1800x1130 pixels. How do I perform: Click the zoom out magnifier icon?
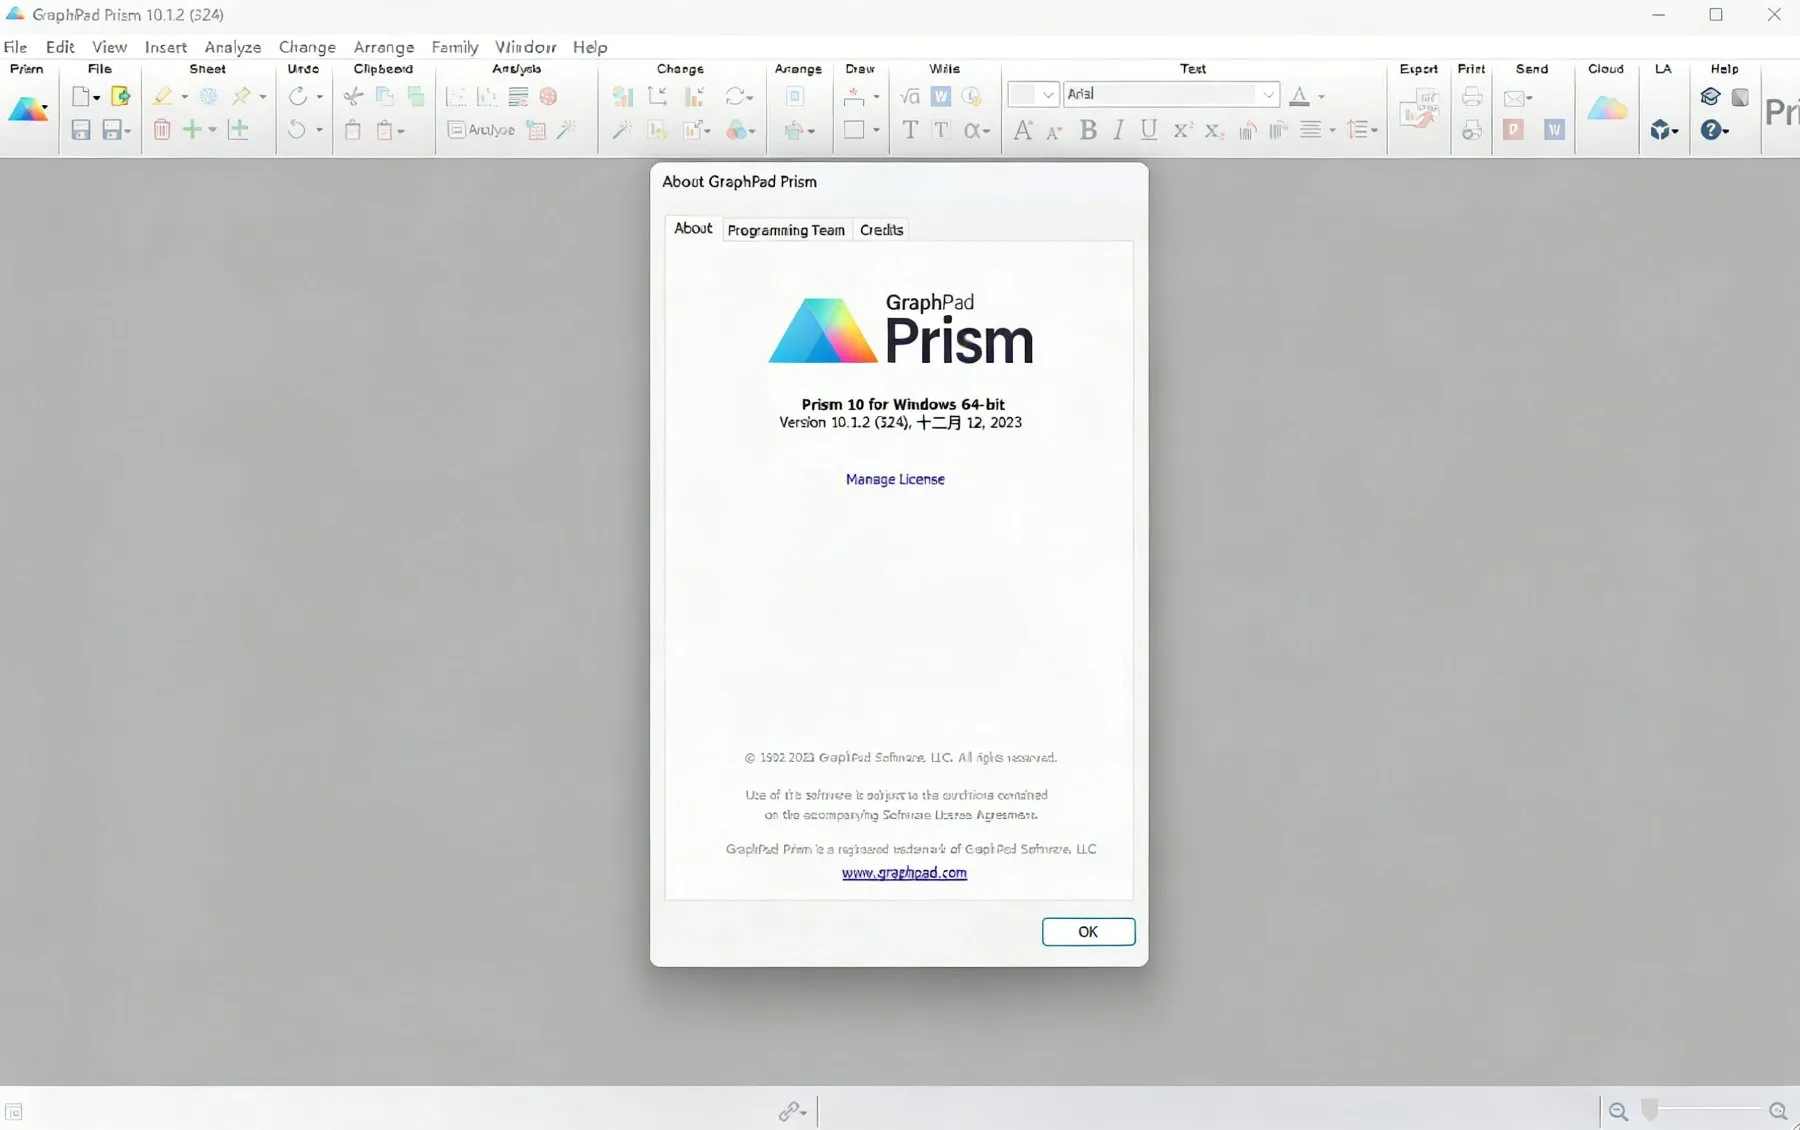[1618, 1111]
